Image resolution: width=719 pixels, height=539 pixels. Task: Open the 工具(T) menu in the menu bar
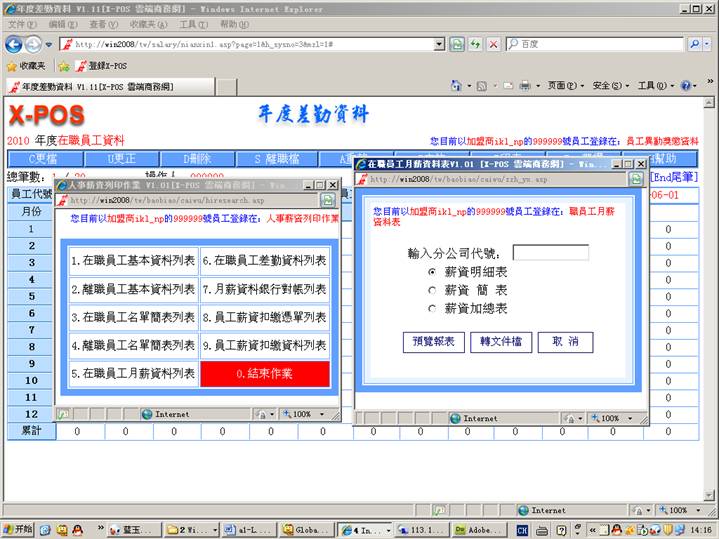pos(193,24)
